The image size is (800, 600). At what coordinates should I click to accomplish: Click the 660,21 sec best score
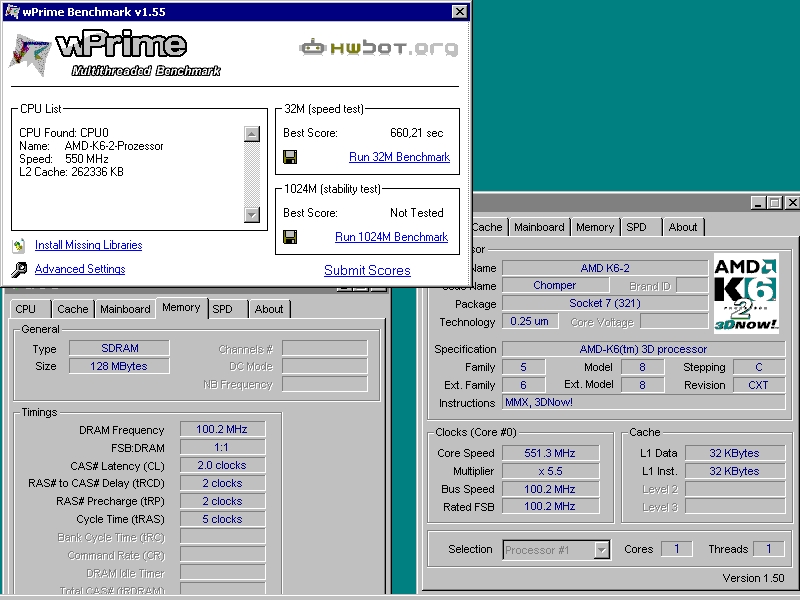coord(417,133)
